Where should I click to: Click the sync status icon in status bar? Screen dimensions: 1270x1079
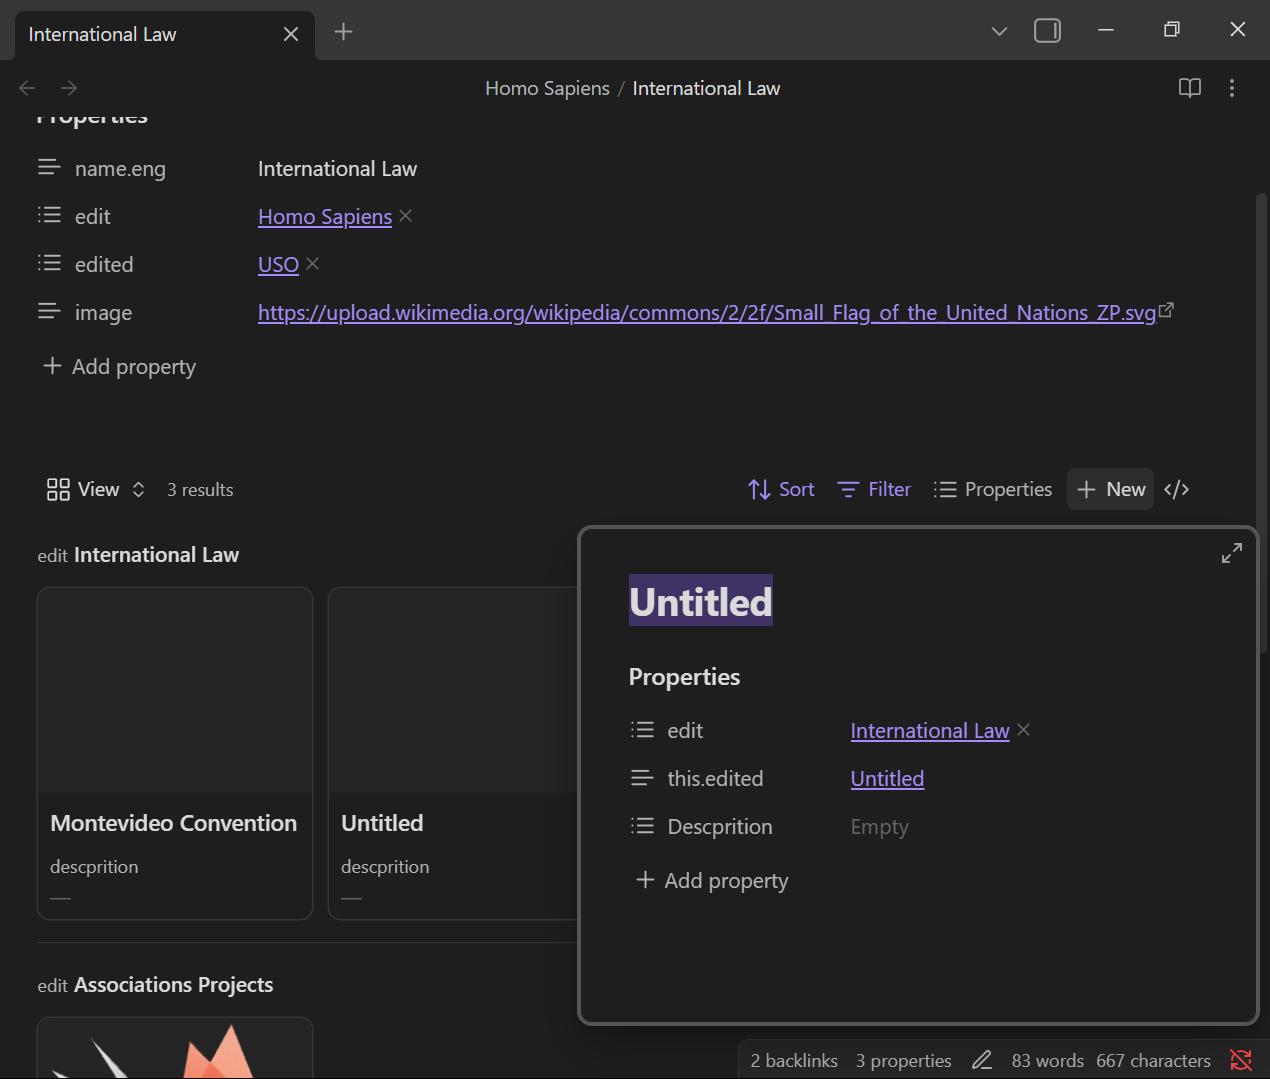1240,1060
